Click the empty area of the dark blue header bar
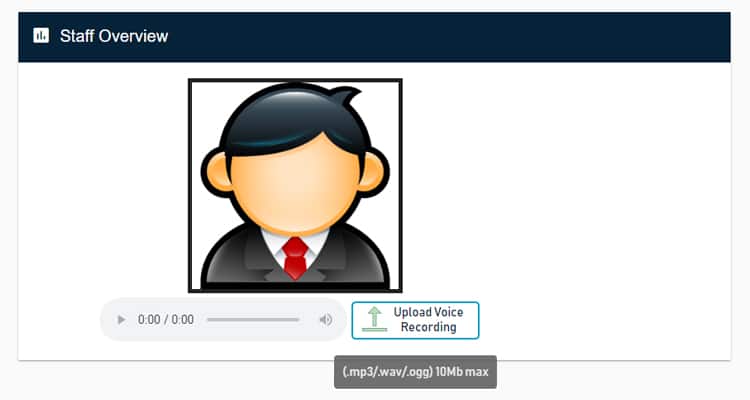This screenshot has height=400, width=750. pos(450,37)
